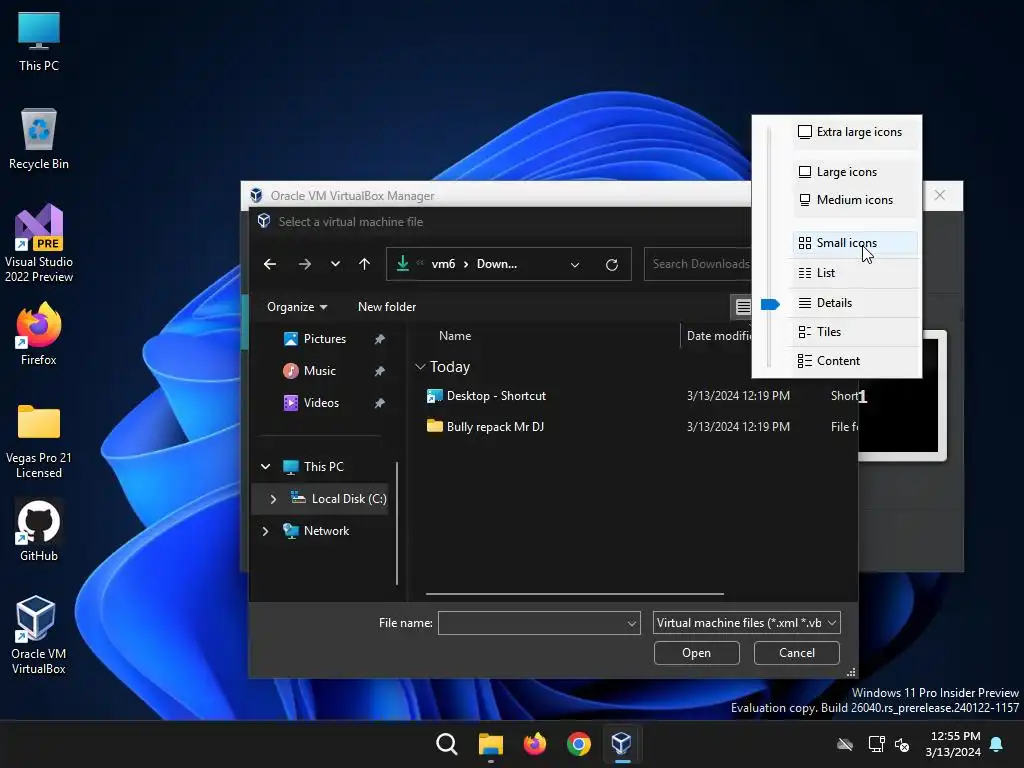Click the vm6 breadcrumb in address bar
Viewport: 1024px width, 768px height.
click(x=443, y=264)
